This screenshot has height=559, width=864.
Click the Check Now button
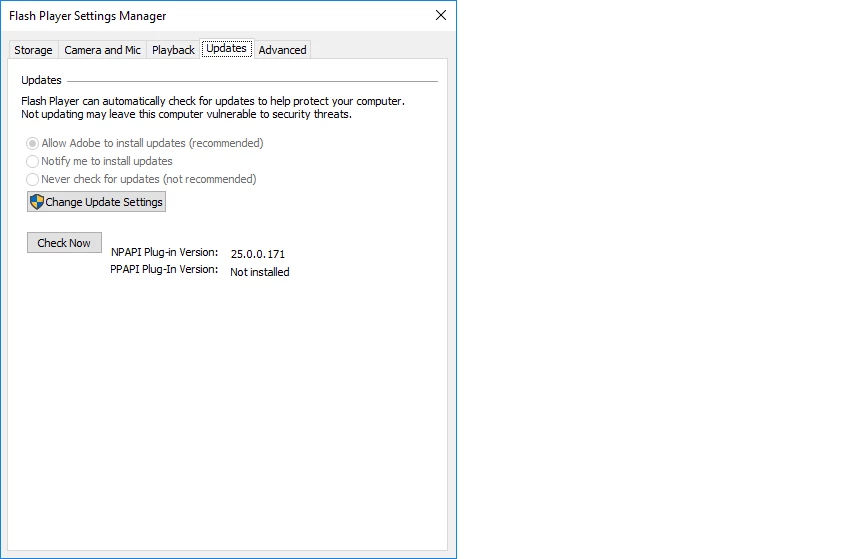[x=64, y=243]
